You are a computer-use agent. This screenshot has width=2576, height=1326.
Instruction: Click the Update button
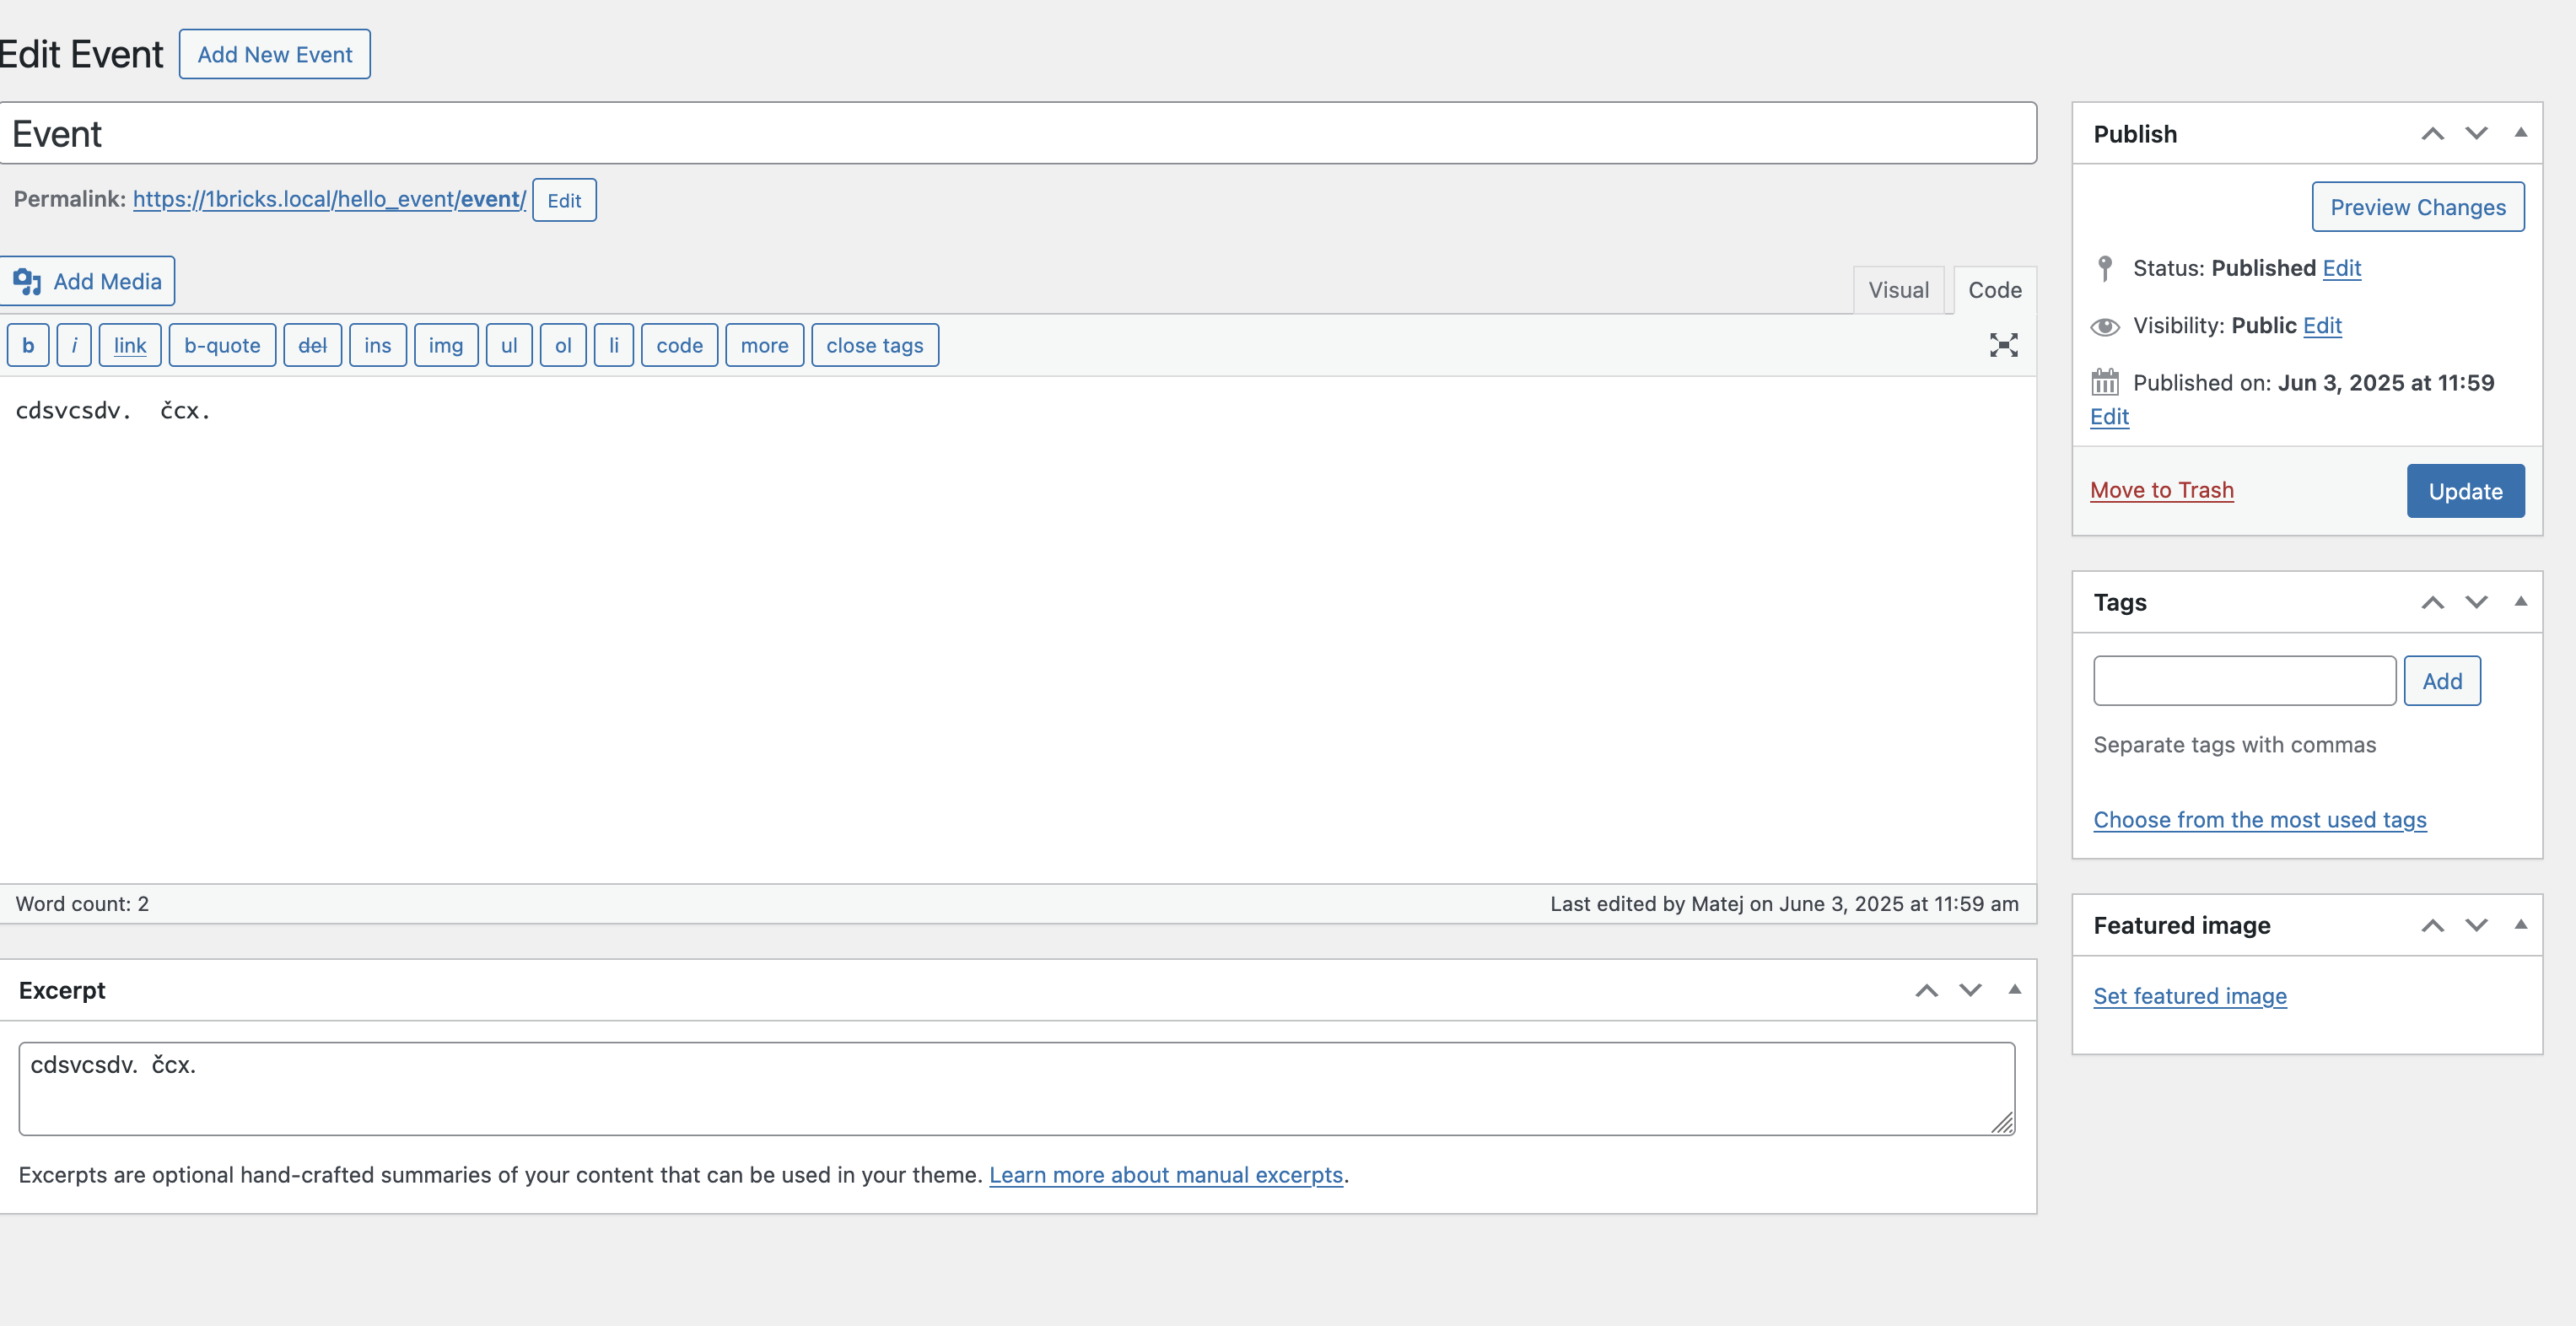click(2466, 491)
